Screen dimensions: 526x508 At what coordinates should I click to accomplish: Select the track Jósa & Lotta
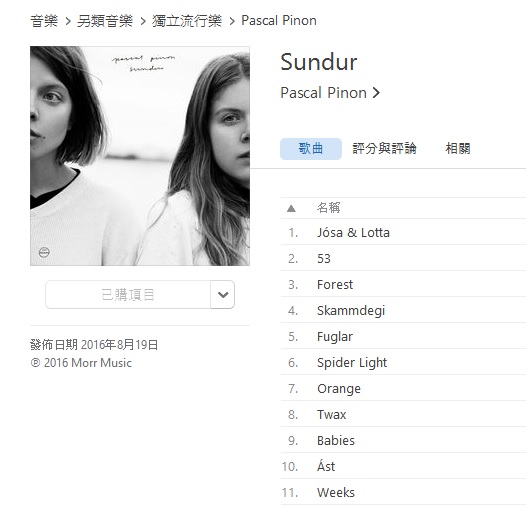click(403, 232)
